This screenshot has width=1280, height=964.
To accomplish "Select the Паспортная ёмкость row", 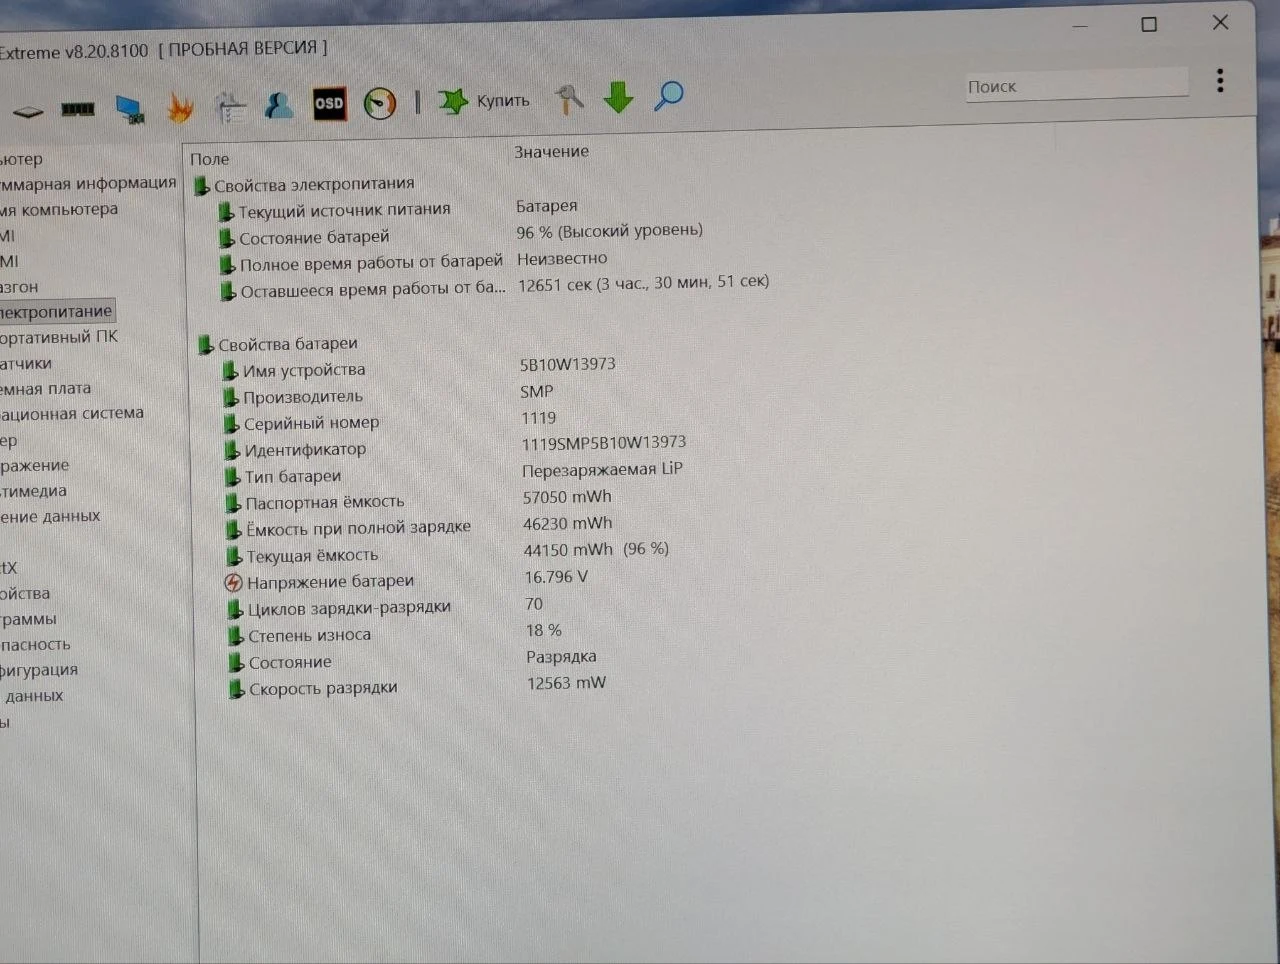I will pyautogui.click(x=419, y=500).
